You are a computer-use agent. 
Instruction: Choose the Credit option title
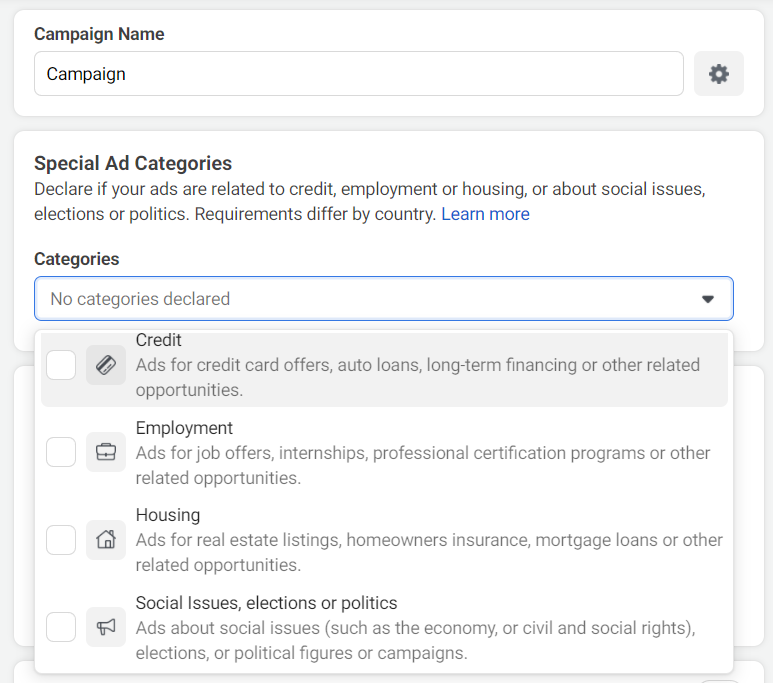pyautogui.click(x=159, y=341)
